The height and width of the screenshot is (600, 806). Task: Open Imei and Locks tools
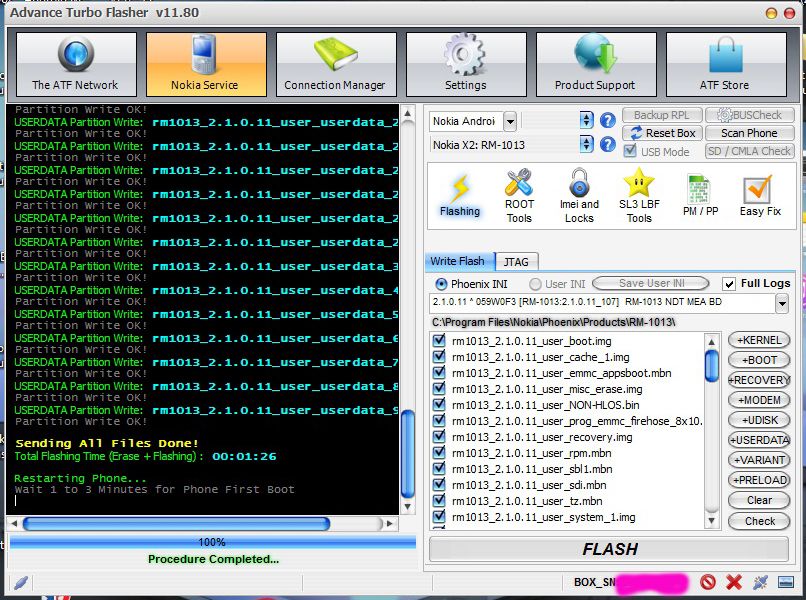579,194
